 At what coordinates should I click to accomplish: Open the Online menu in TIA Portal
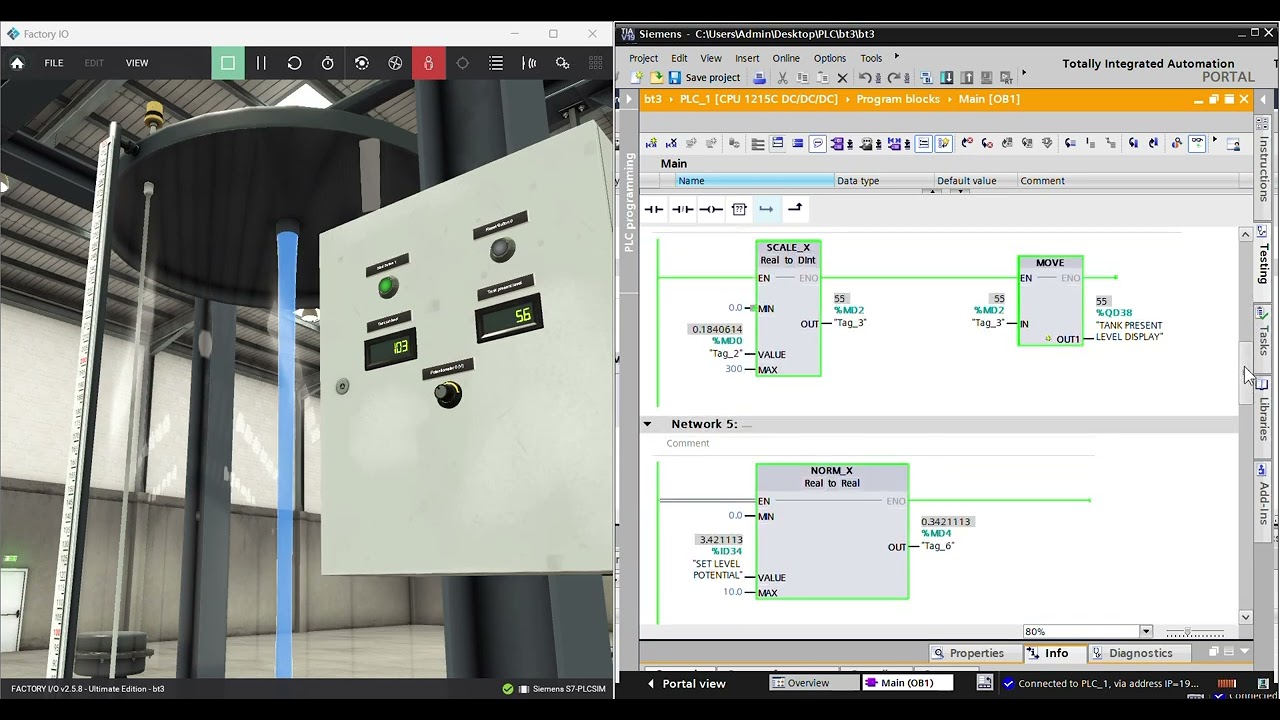click(x=786, y=58)
